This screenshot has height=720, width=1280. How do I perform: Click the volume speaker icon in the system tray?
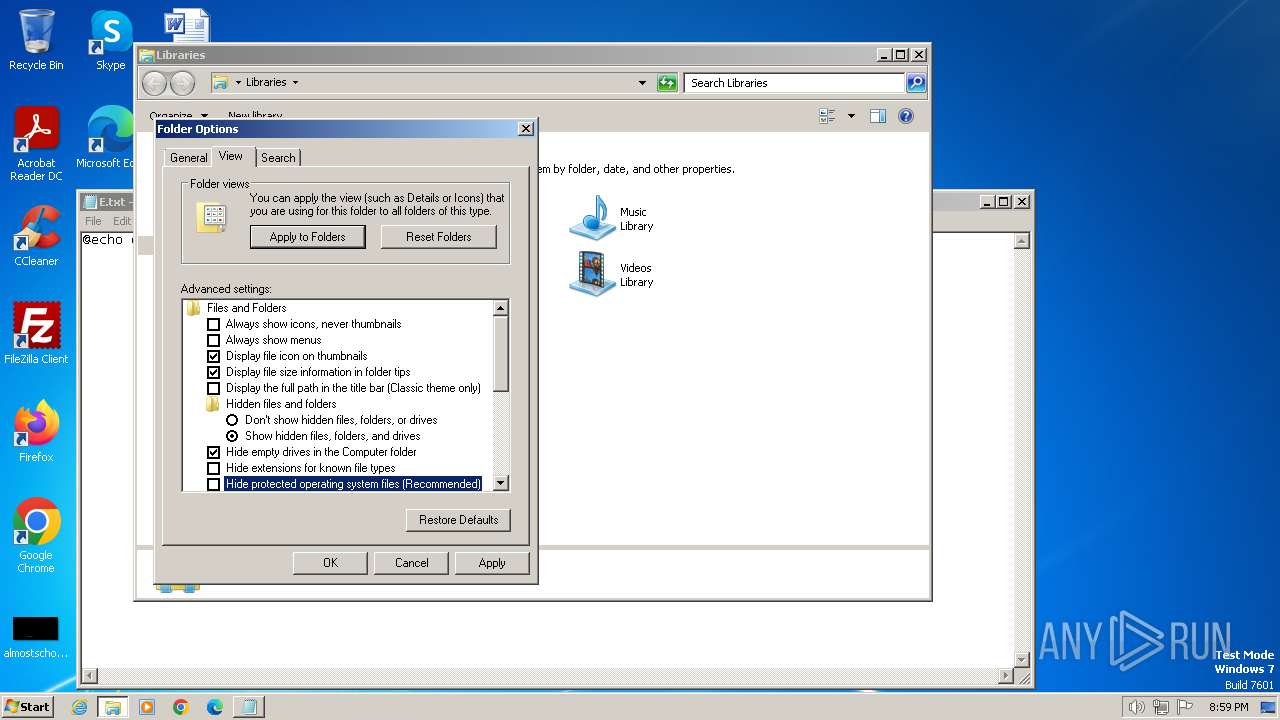click(x=1136, y=707)
